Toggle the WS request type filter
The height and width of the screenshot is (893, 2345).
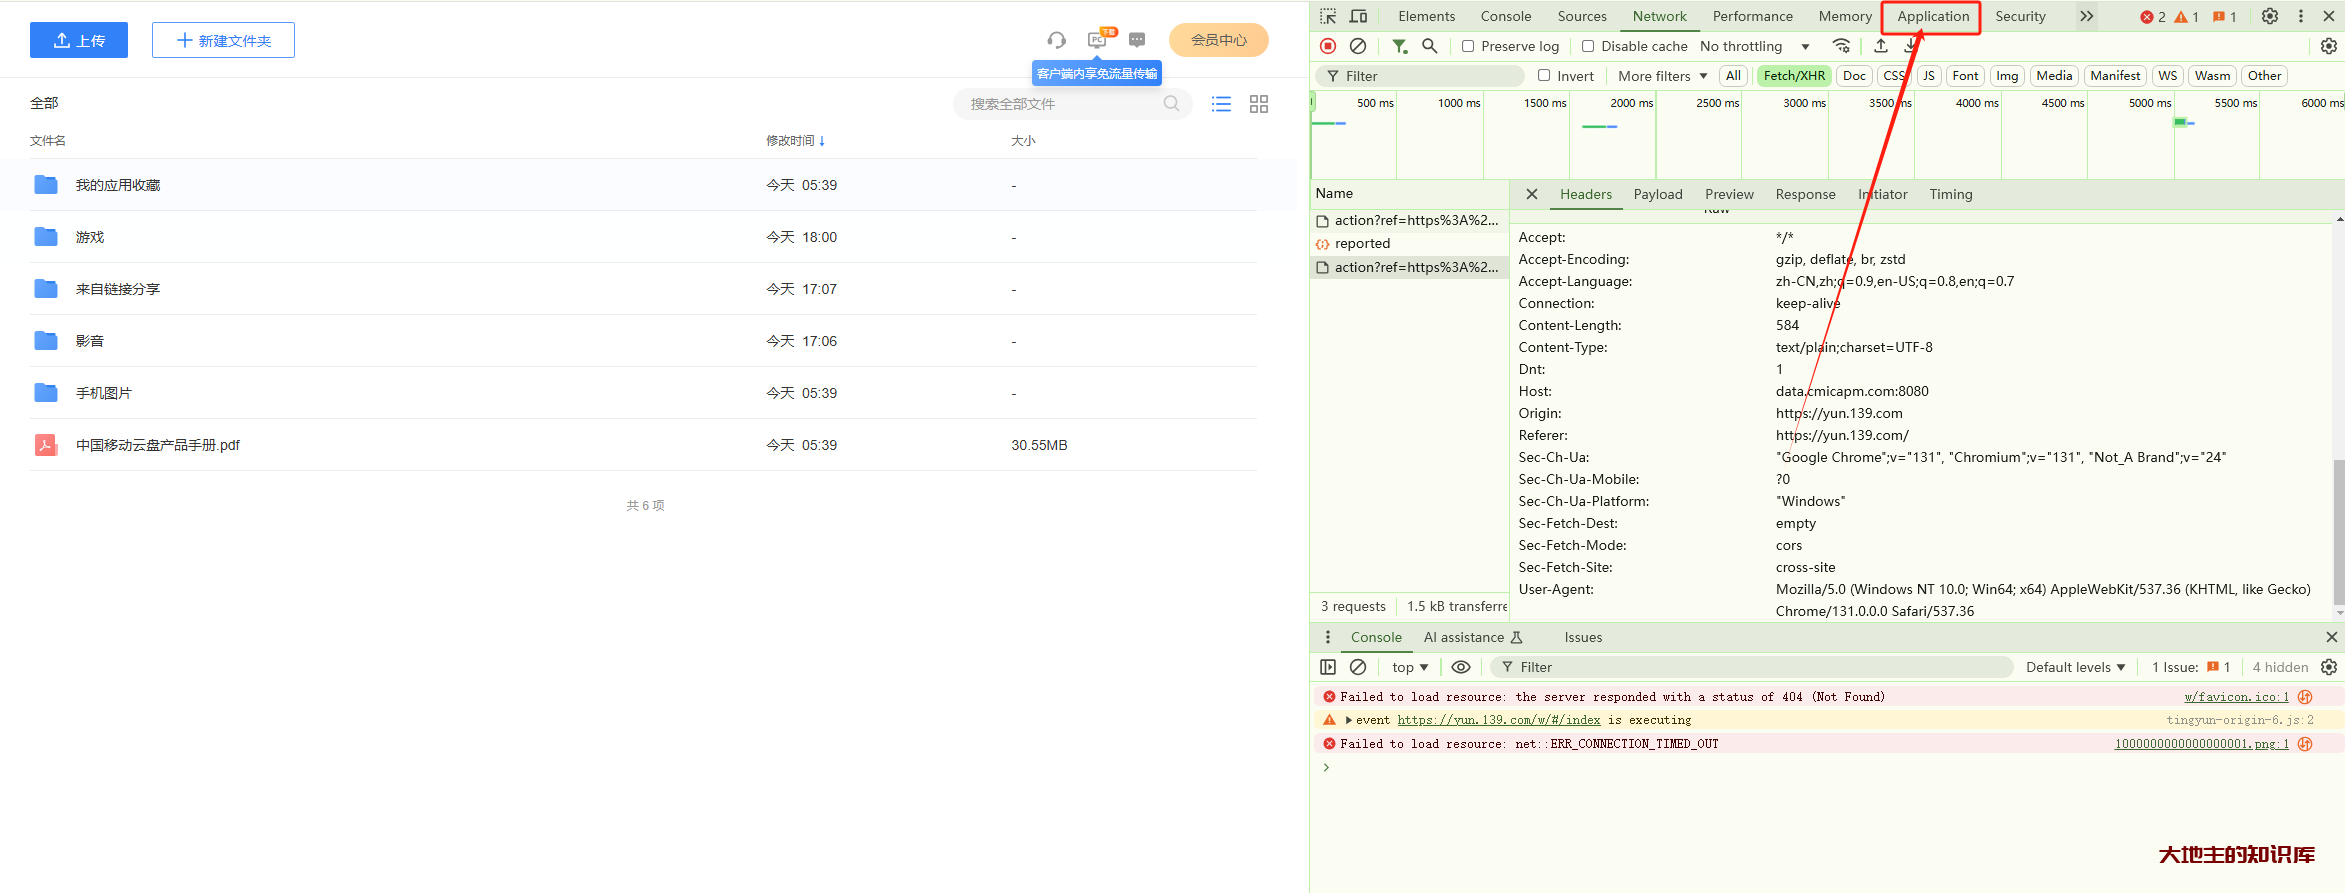(x=2167, y=76)
